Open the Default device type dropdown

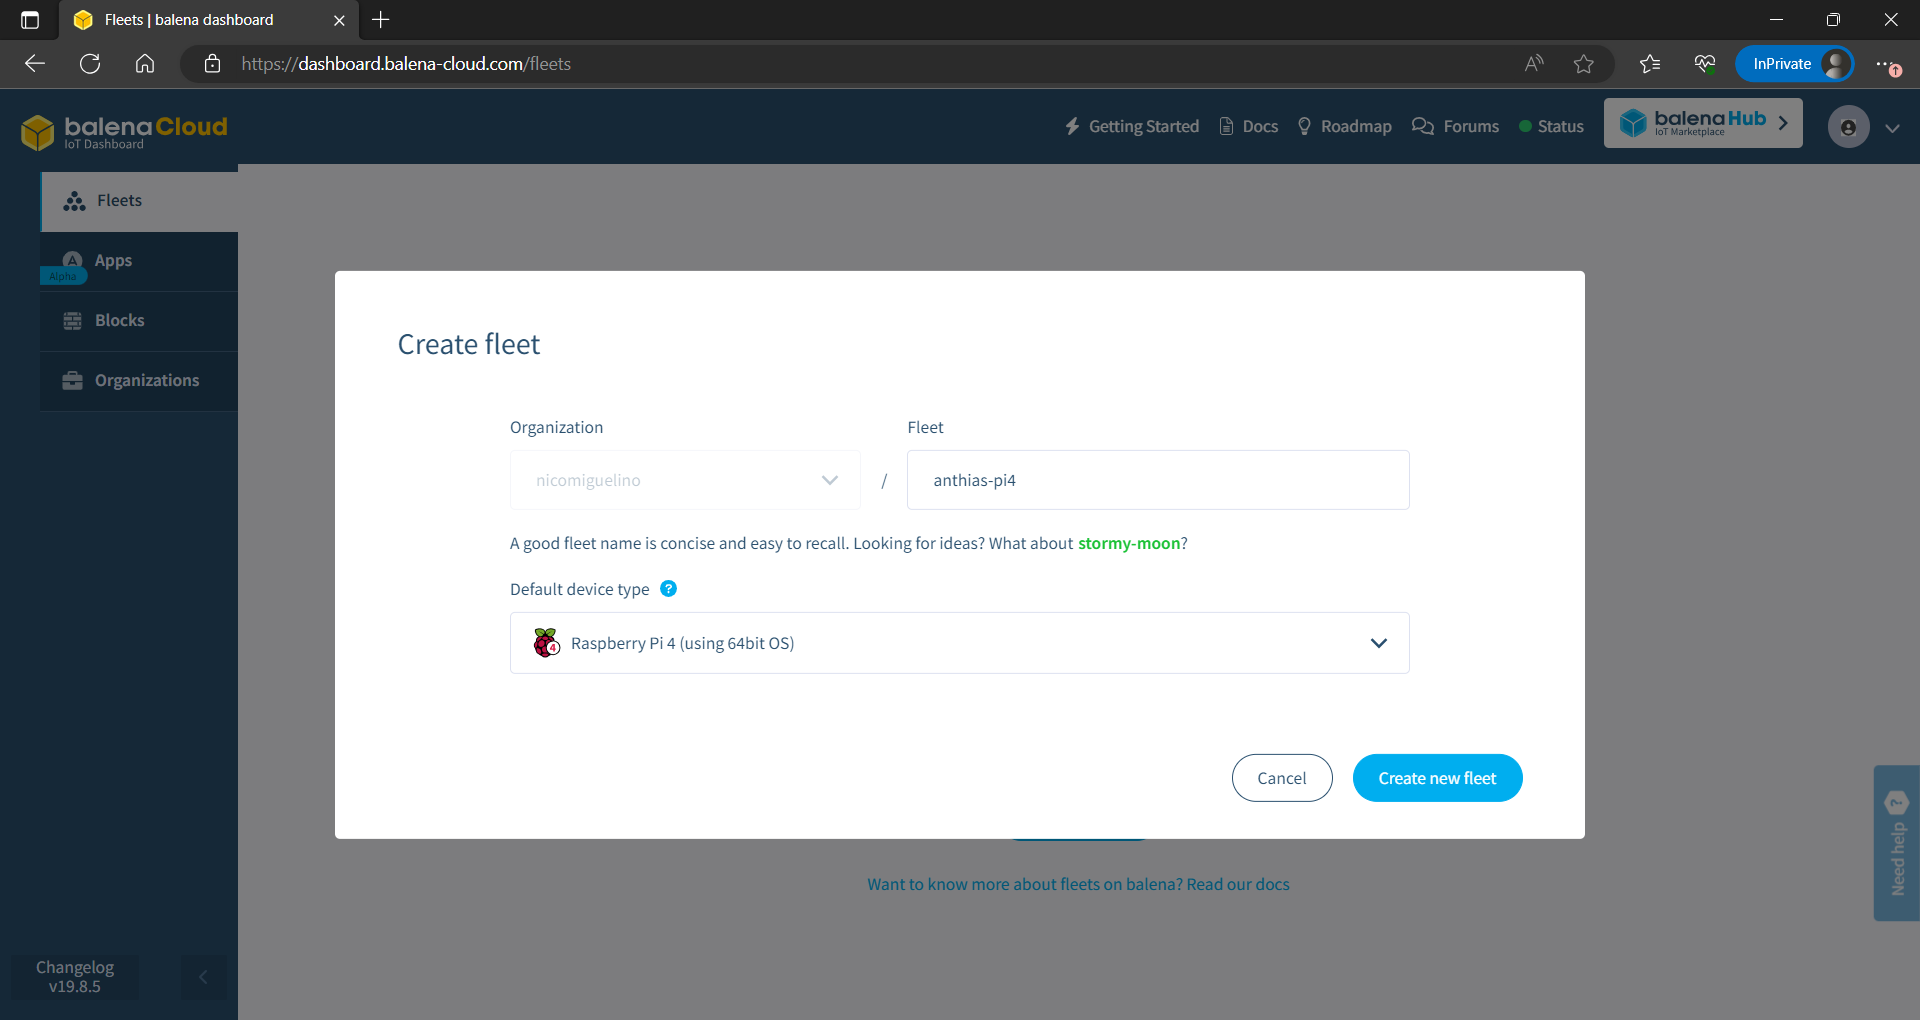point(960,643)
